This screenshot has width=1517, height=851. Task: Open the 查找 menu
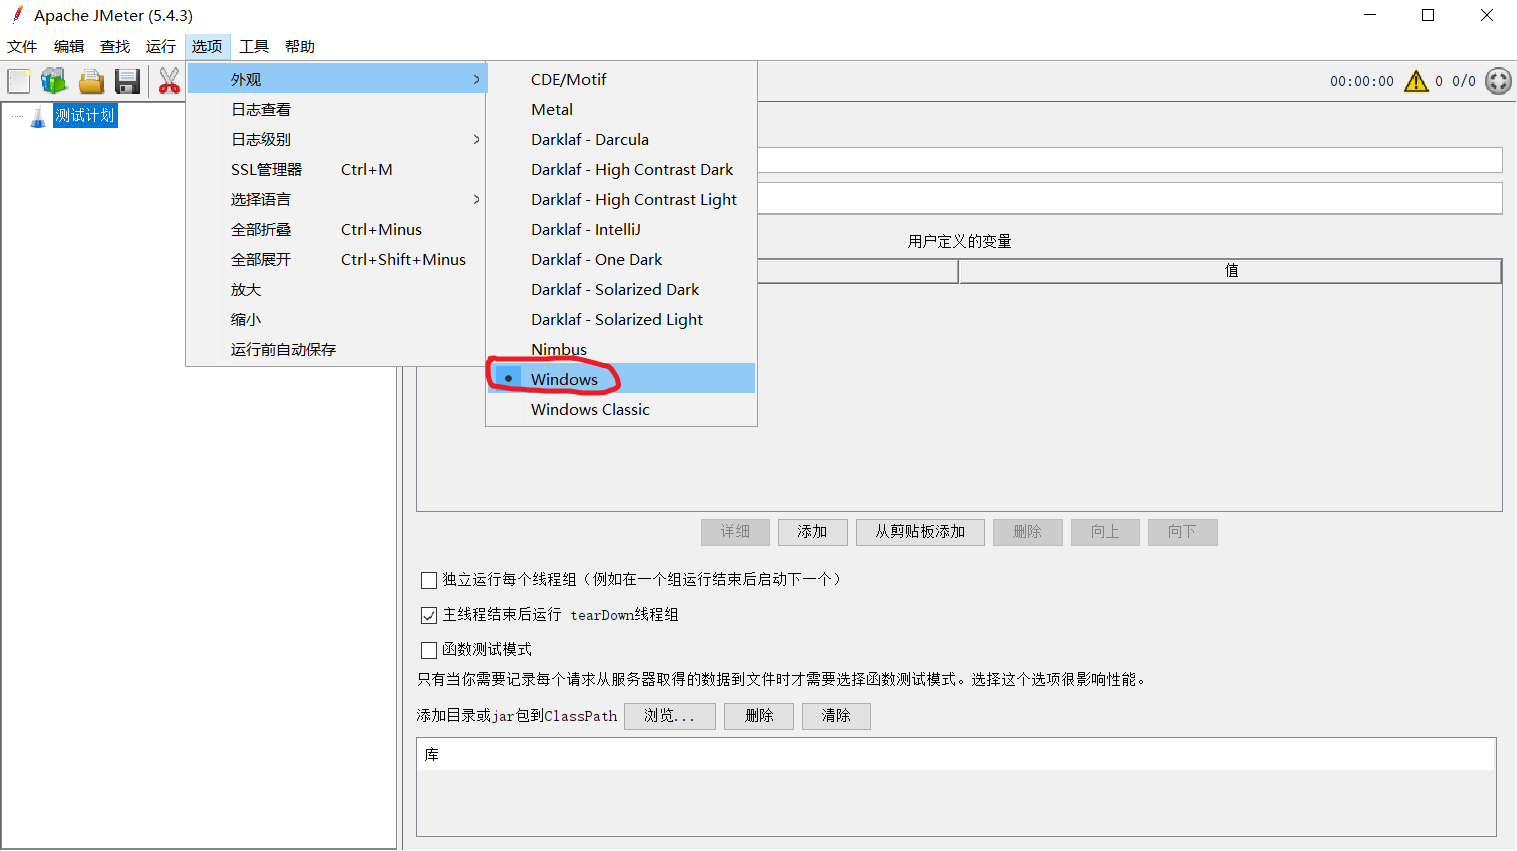[x=115, y=47]
